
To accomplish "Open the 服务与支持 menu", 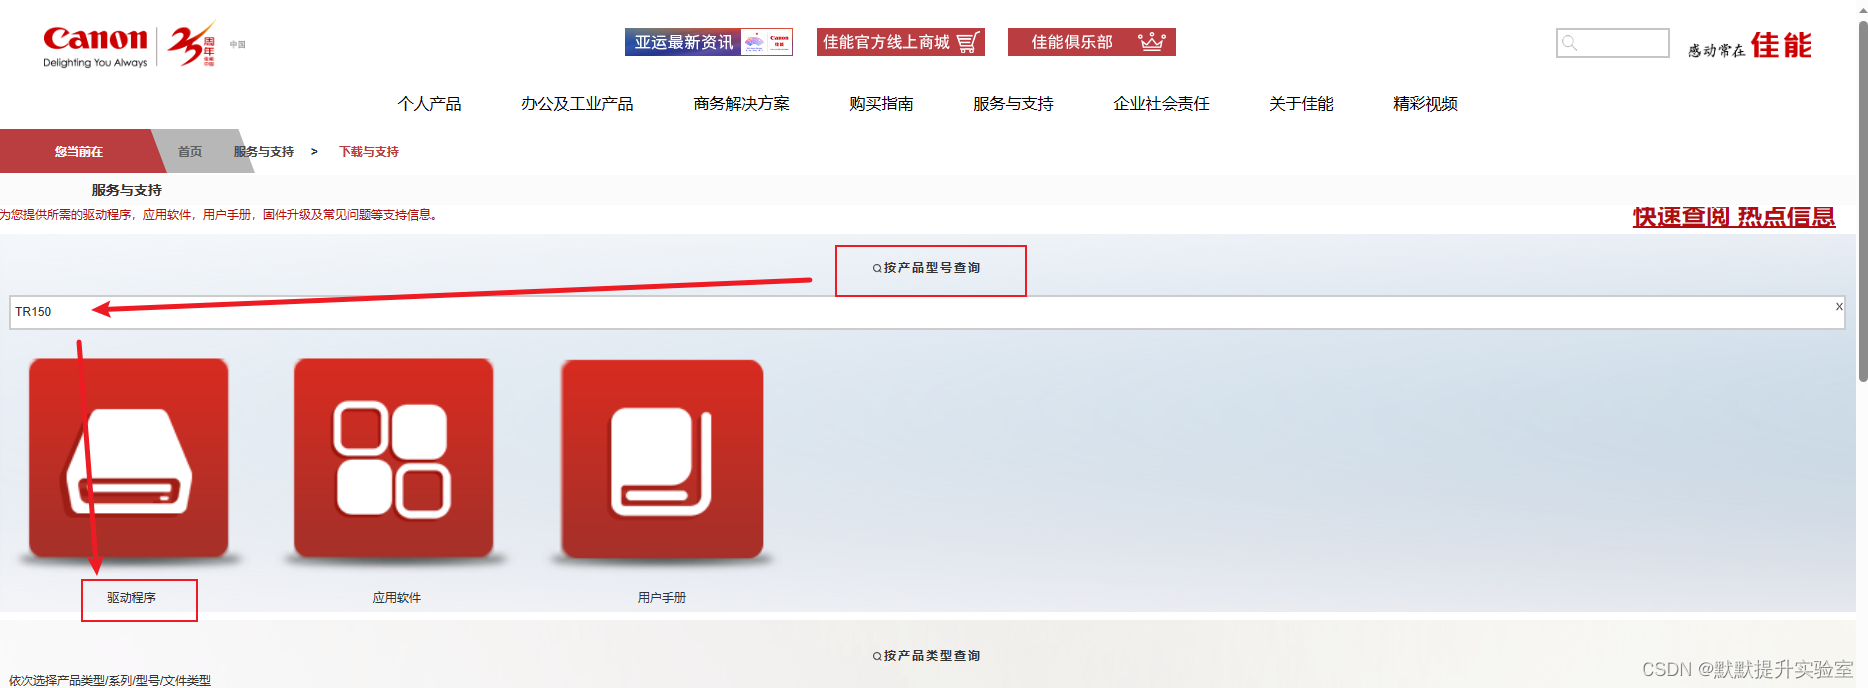I will [x=1013, y=104].
